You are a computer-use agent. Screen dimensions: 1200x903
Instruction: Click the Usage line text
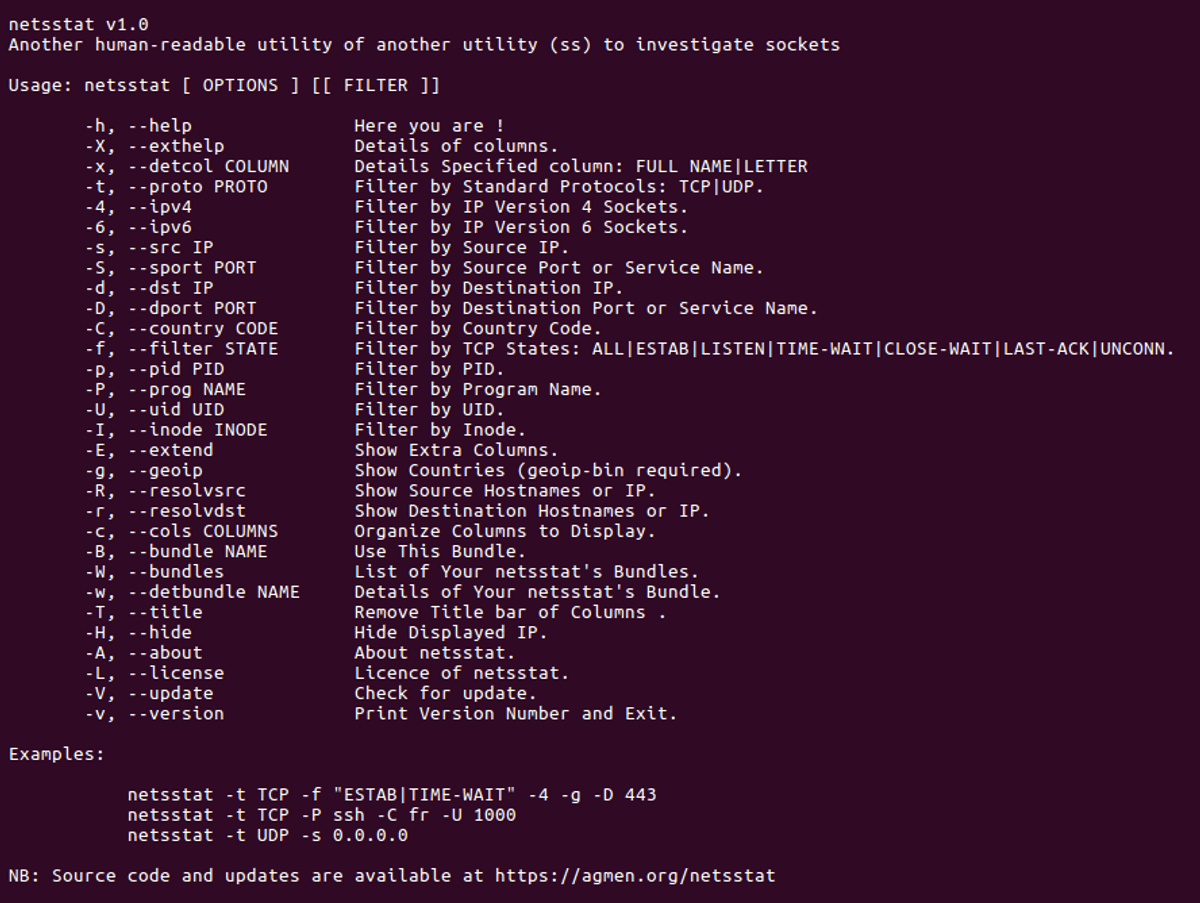[x=224, y=86]
